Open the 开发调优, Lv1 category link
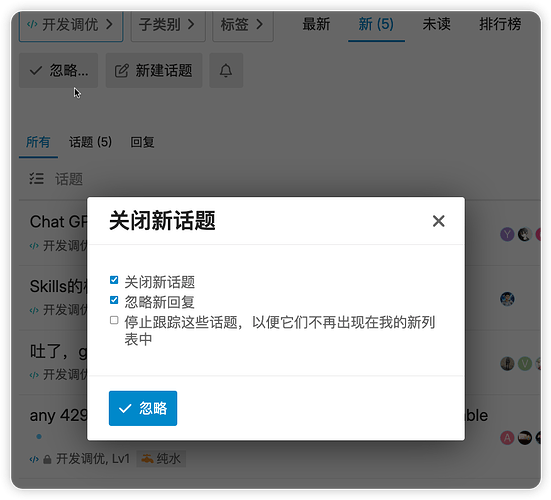The height and width of the screenshot is (500, 551). 80,459
